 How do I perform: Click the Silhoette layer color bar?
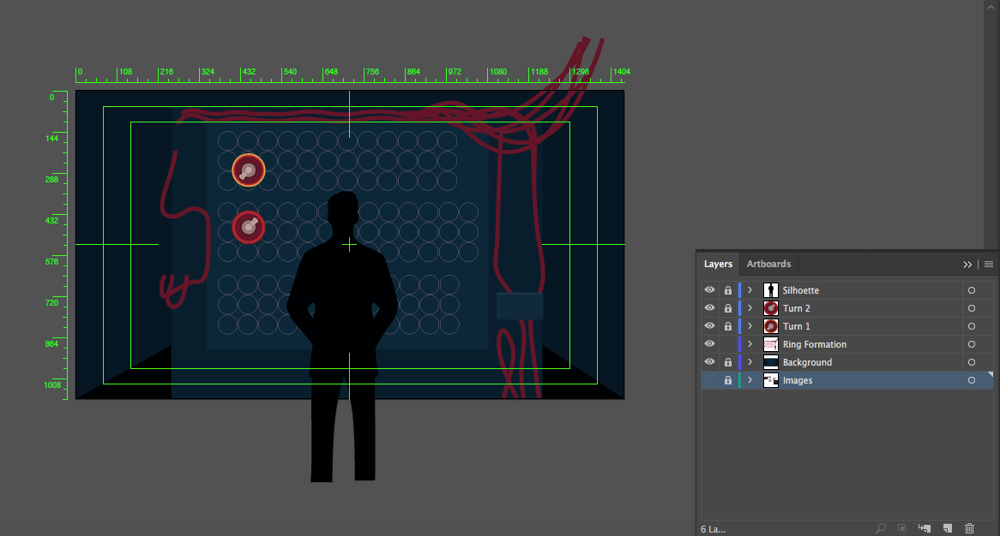[739, 290]
